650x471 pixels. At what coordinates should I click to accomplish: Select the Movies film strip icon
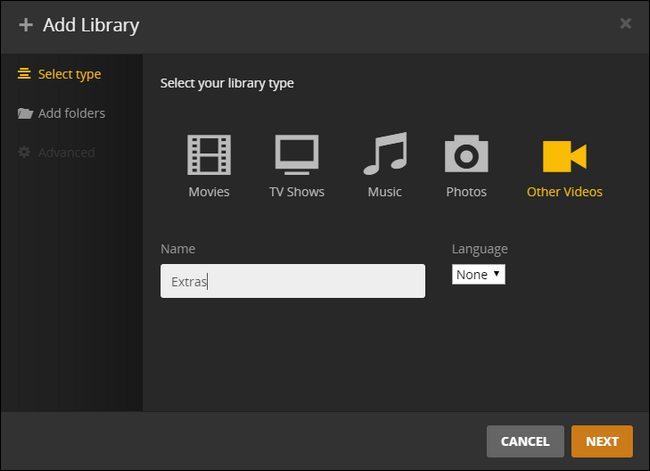209,155
